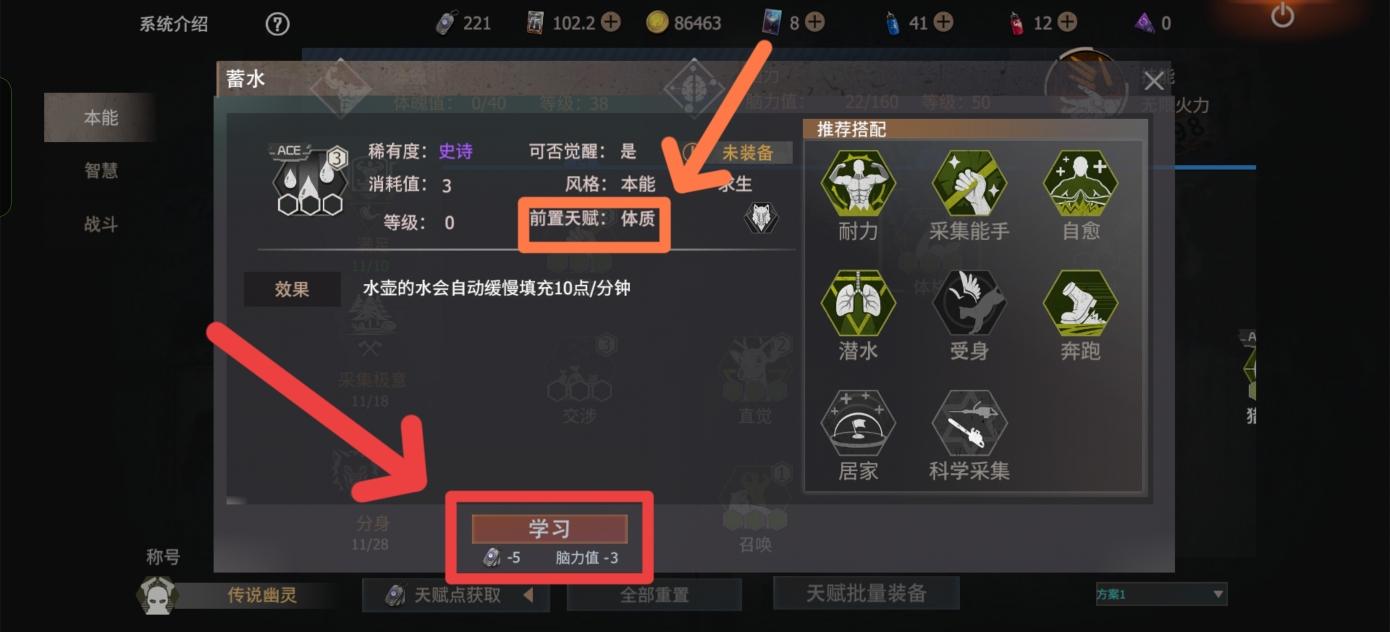Select the 居家 talent icon

(858, 423)
